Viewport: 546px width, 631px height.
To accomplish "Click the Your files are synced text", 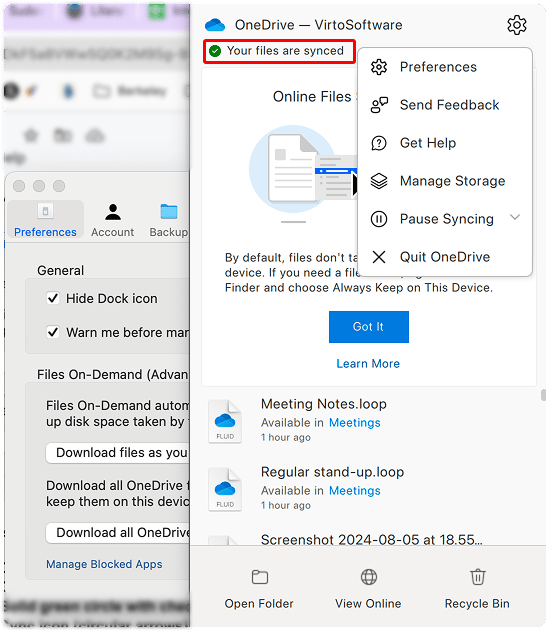I will coord(285,51).
